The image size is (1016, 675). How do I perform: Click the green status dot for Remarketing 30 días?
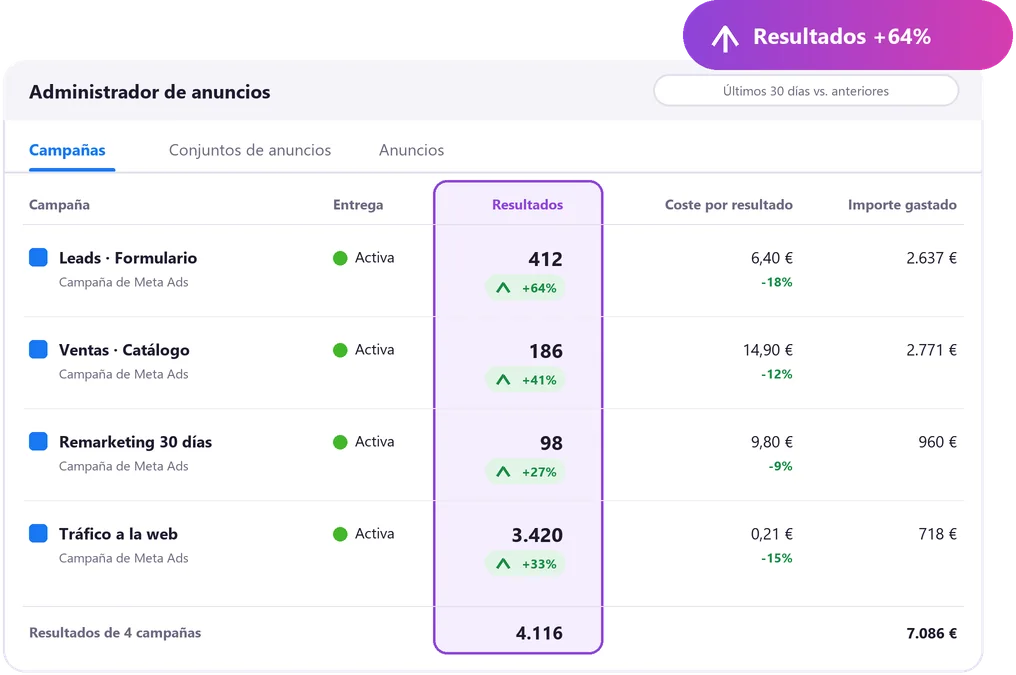pos(340,442)
